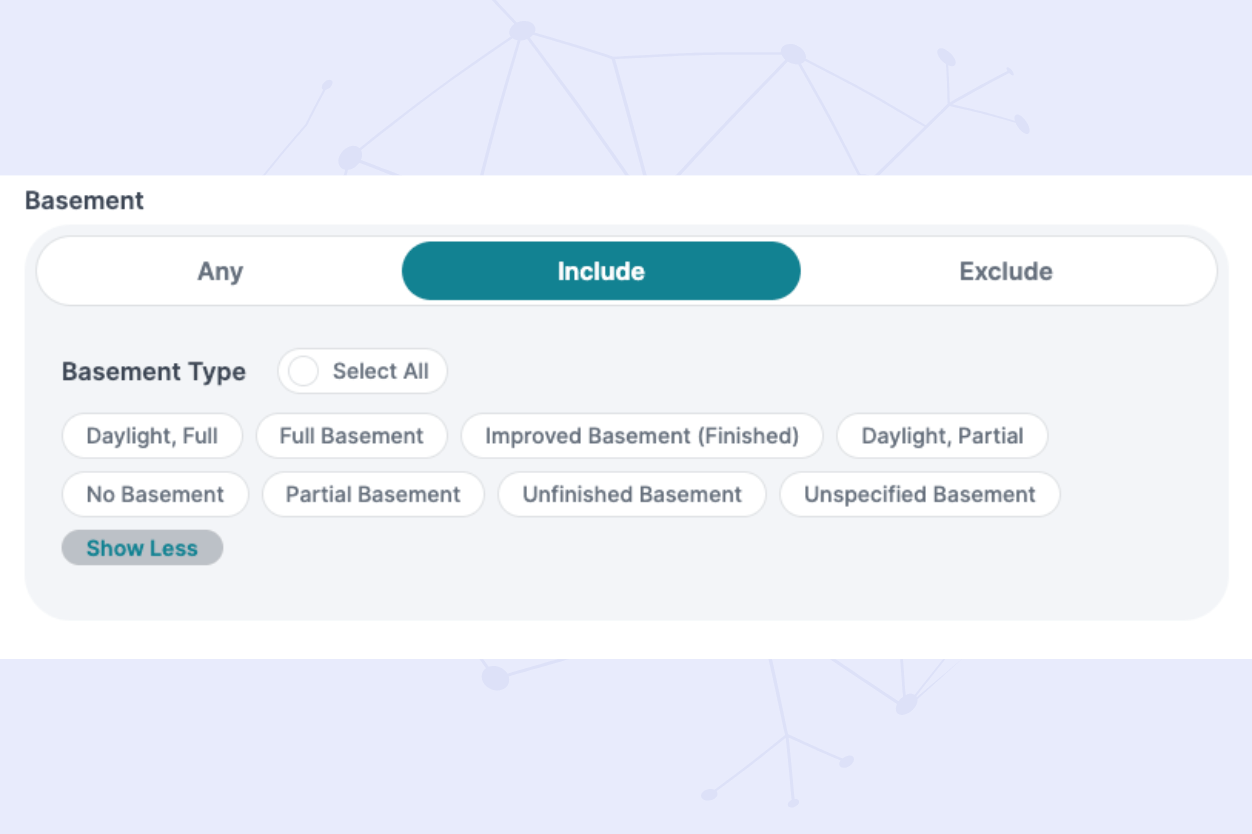Toggle the Full Basement option
This screenshot has width=1252, height=834.
351,436
